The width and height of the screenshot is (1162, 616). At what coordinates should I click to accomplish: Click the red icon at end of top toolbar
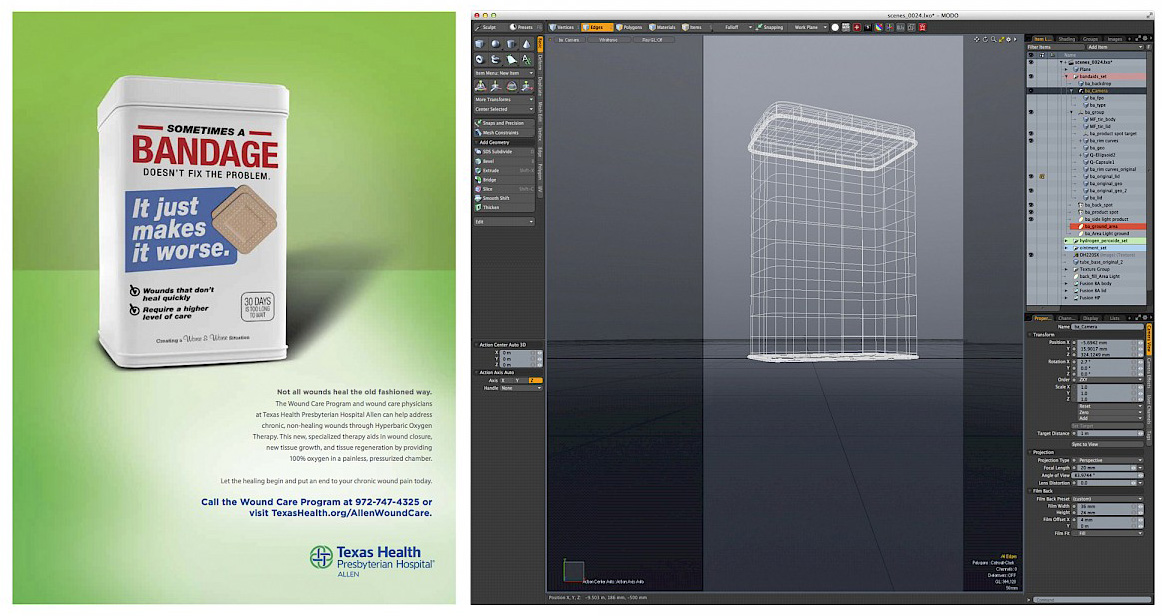pyautogui.click(x=923, y=27)
